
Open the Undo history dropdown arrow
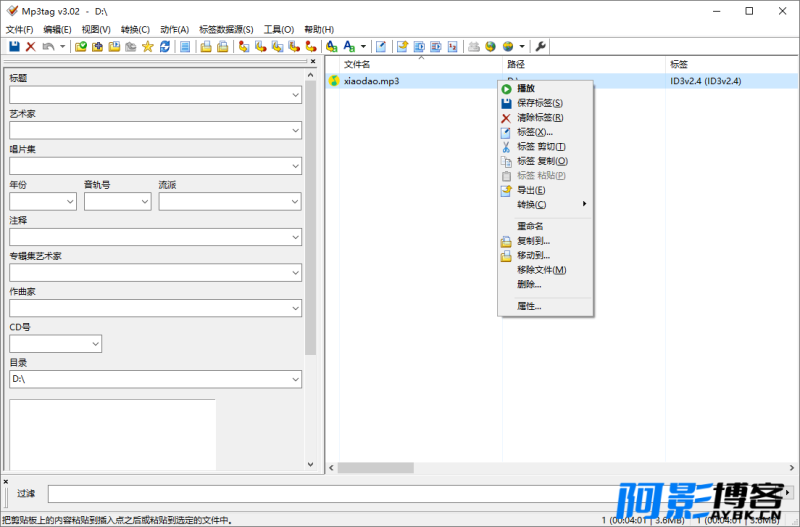pyautogui.click(x=62, y=46)
